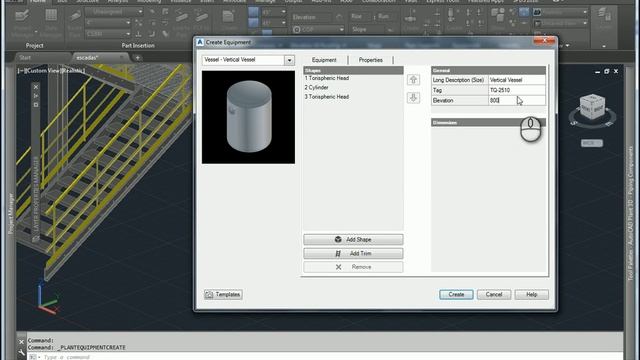Close the Layer Properties Manager palette

point(36,87)
